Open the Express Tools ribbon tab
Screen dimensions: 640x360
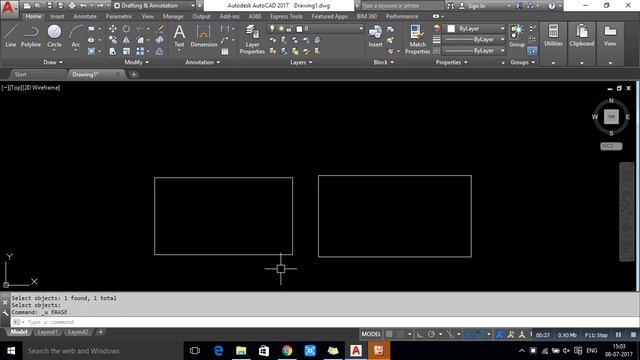click(286, 16)
